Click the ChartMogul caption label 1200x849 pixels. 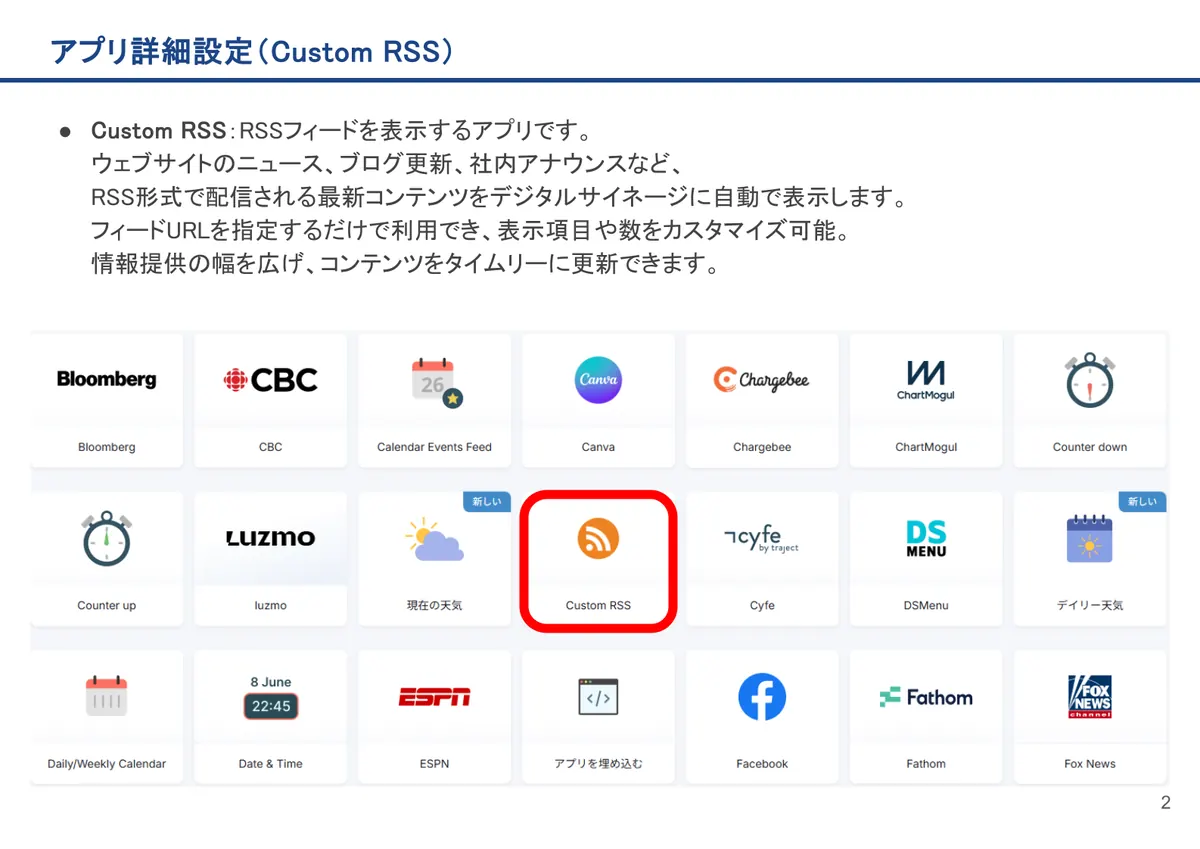coord(926,447)
